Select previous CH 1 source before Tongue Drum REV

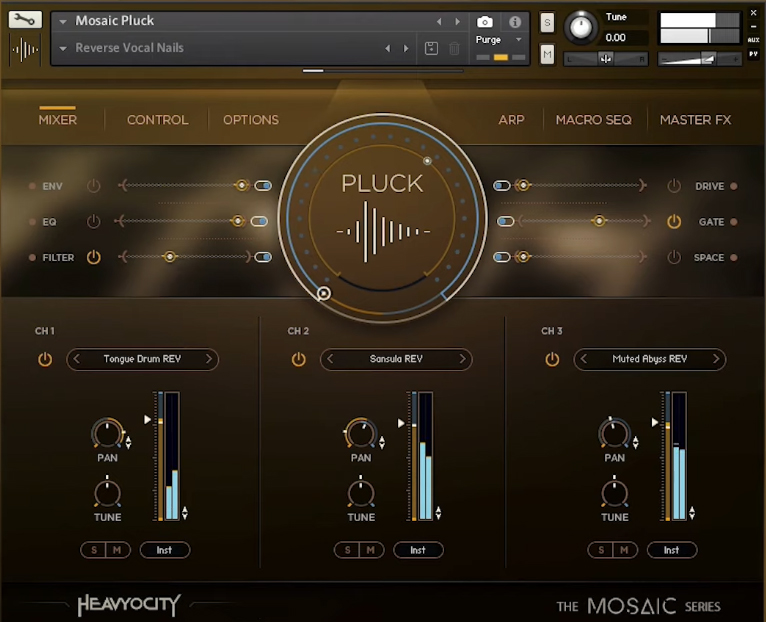pos(77,359)
